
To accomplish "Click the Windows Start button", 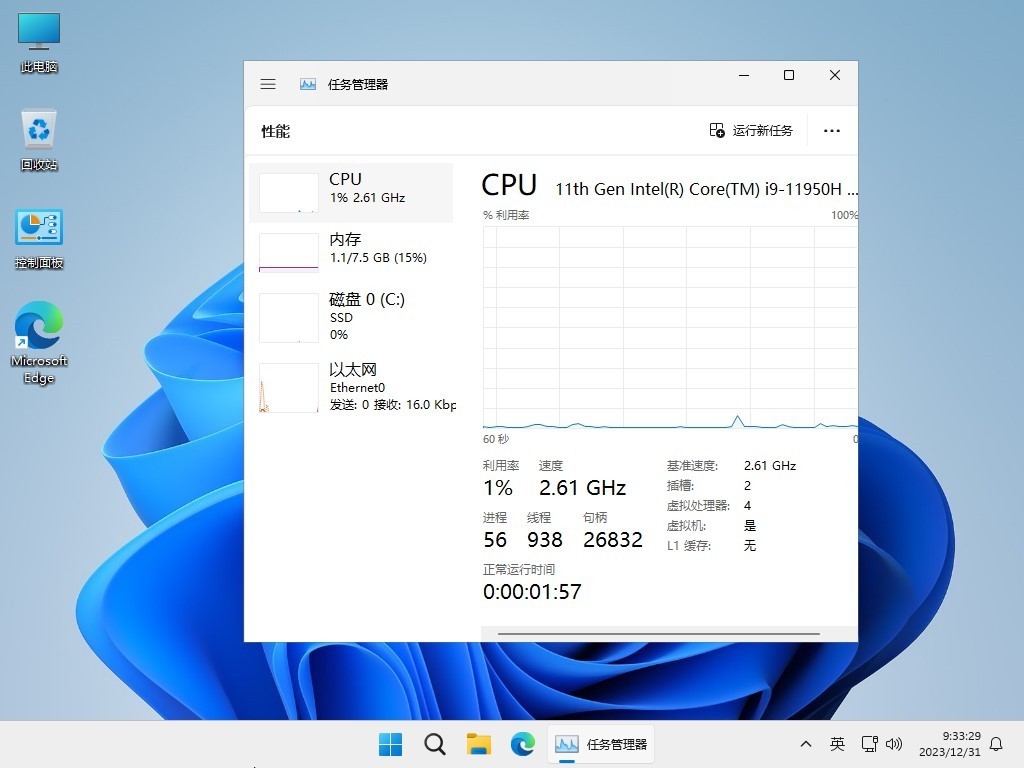I will click(390, 744).
